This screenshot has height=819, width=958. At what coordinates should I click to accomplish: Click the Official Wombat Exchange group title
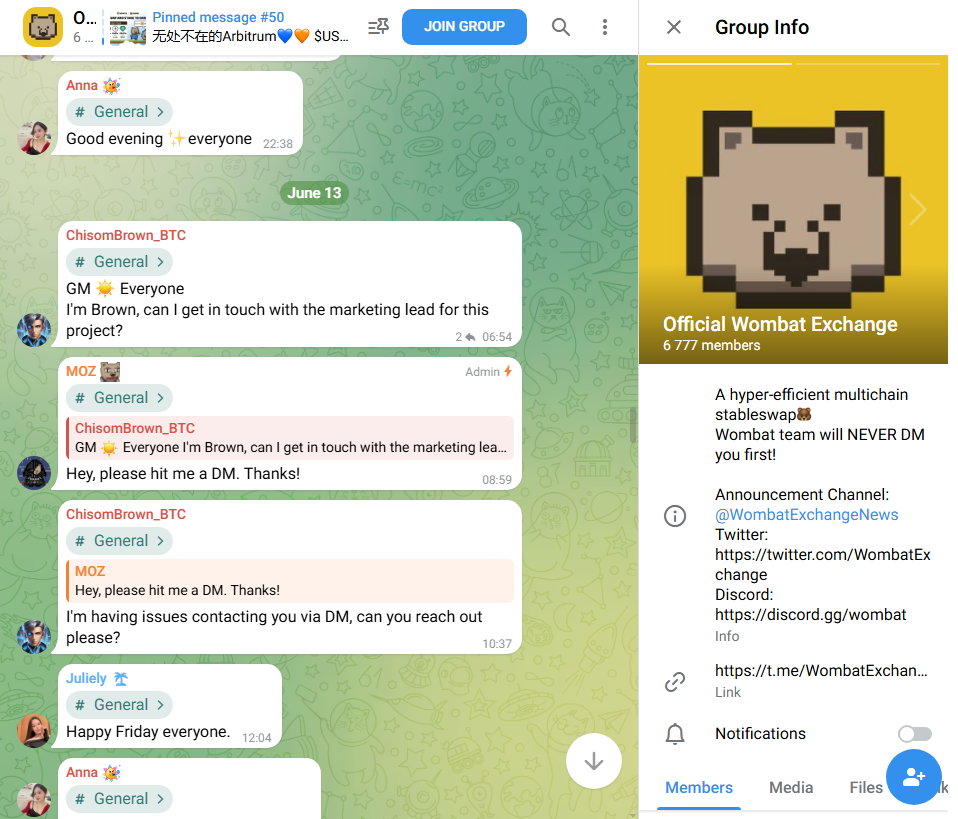780,324
